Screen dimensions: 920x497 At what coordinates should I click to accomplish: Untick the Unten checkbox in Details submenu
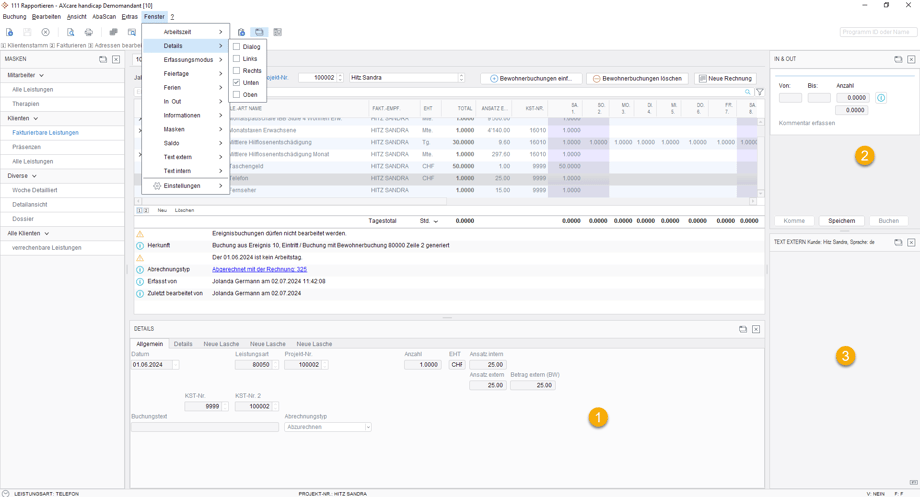tap(236, 83)
